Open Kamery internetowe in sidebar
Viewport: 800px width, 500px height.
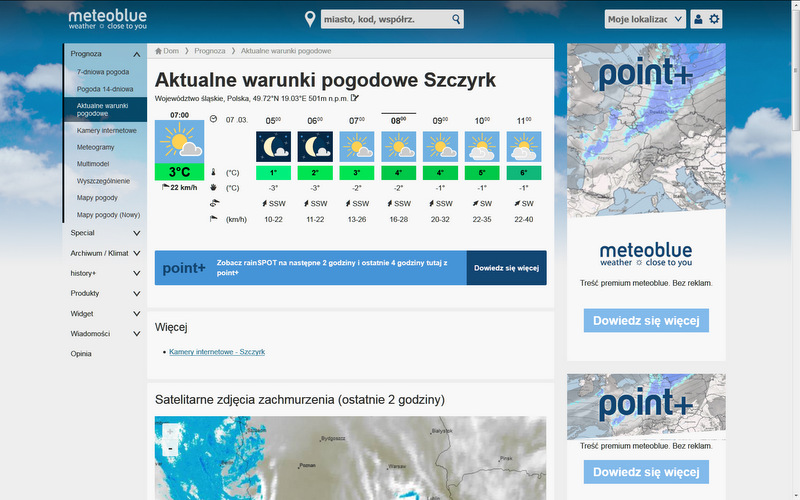coord(107,131)
